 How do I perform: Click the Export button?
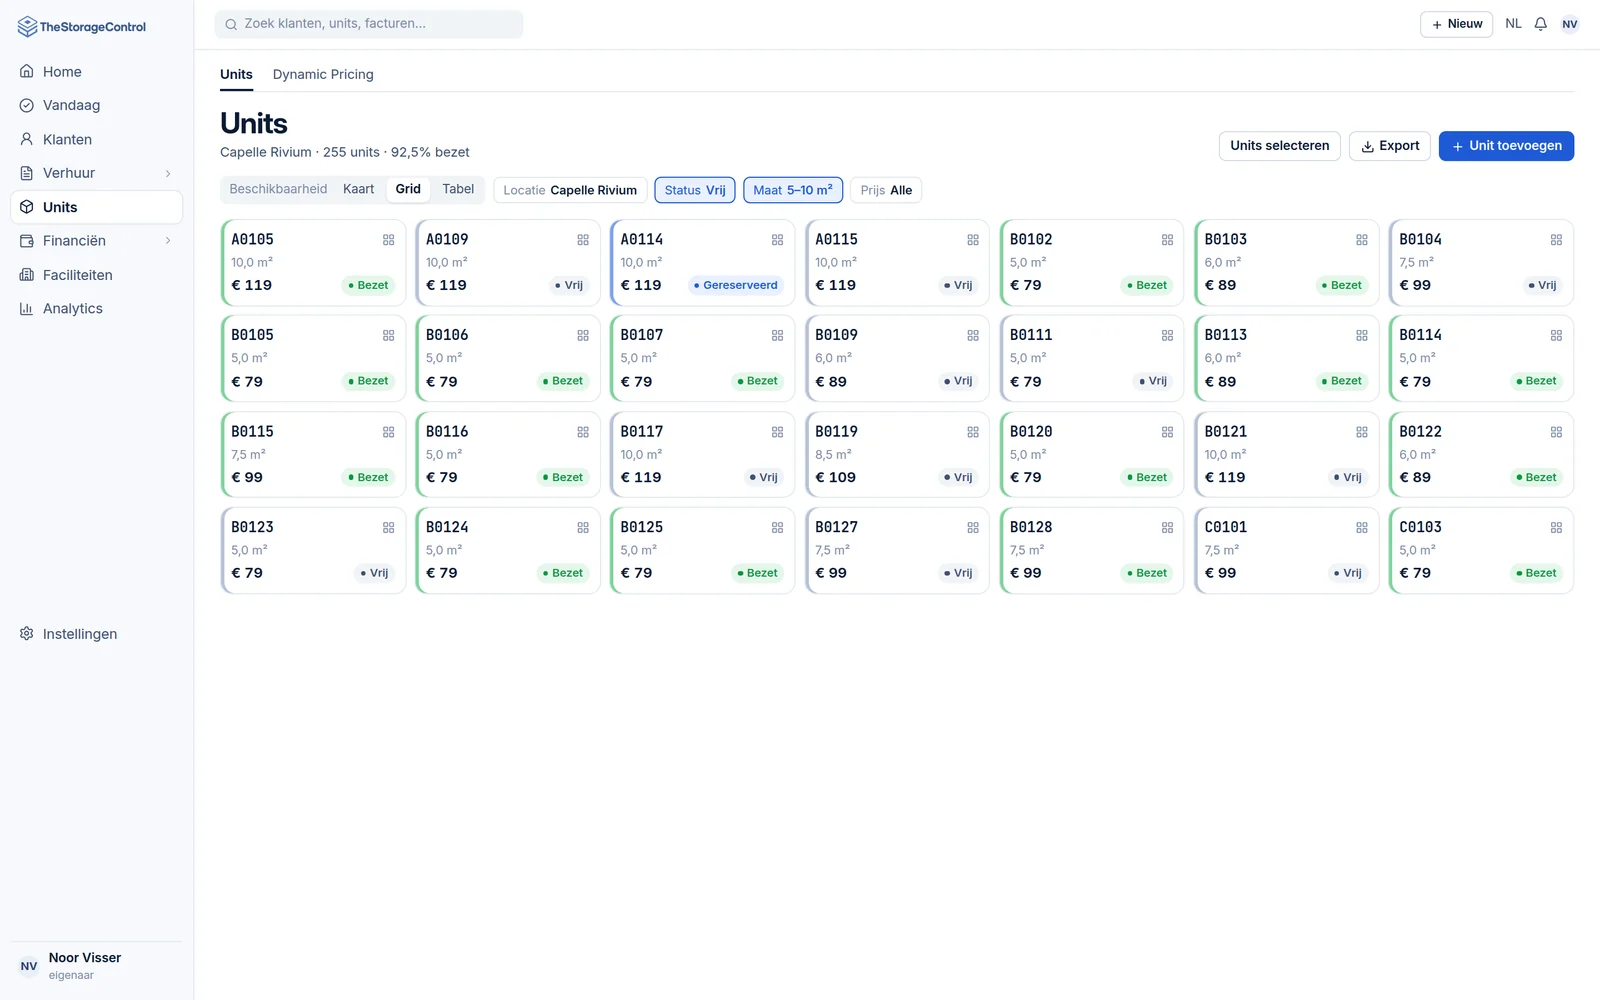coord(1390,146)
